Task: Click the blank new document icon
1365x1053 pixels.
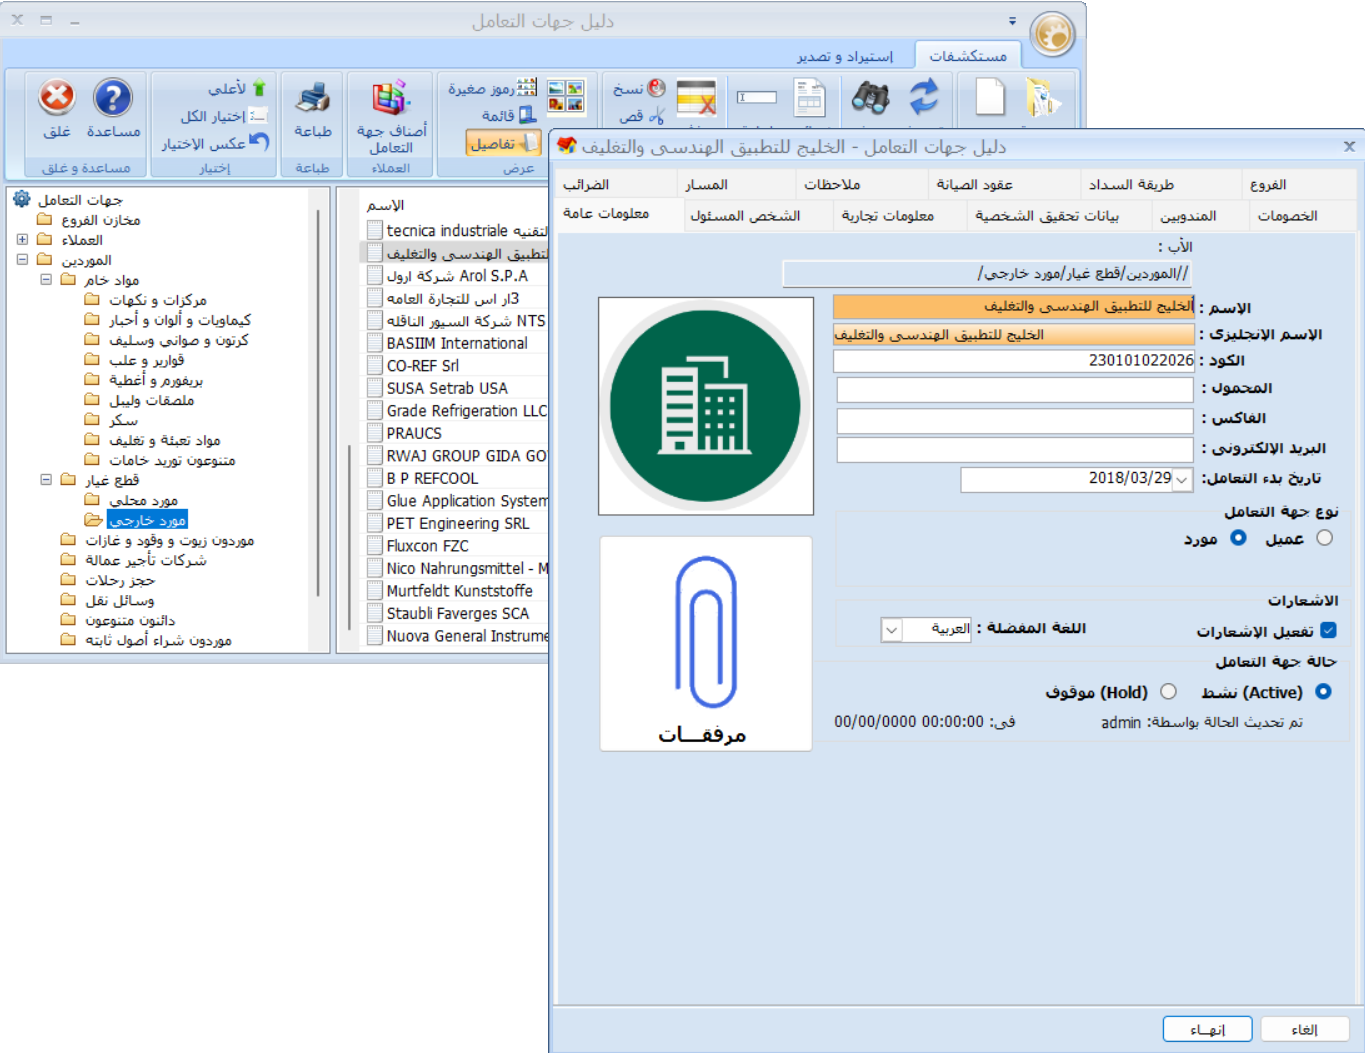Action: [x=990, y=98]
